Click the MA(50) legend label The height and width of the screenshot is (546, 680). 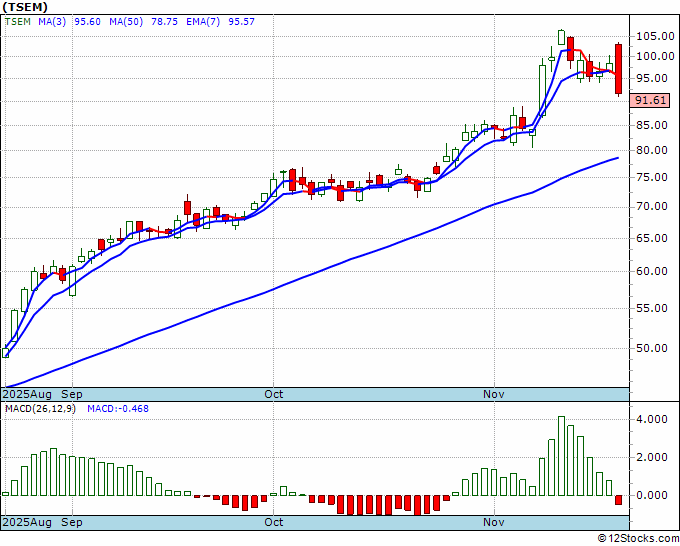(126, 22)
